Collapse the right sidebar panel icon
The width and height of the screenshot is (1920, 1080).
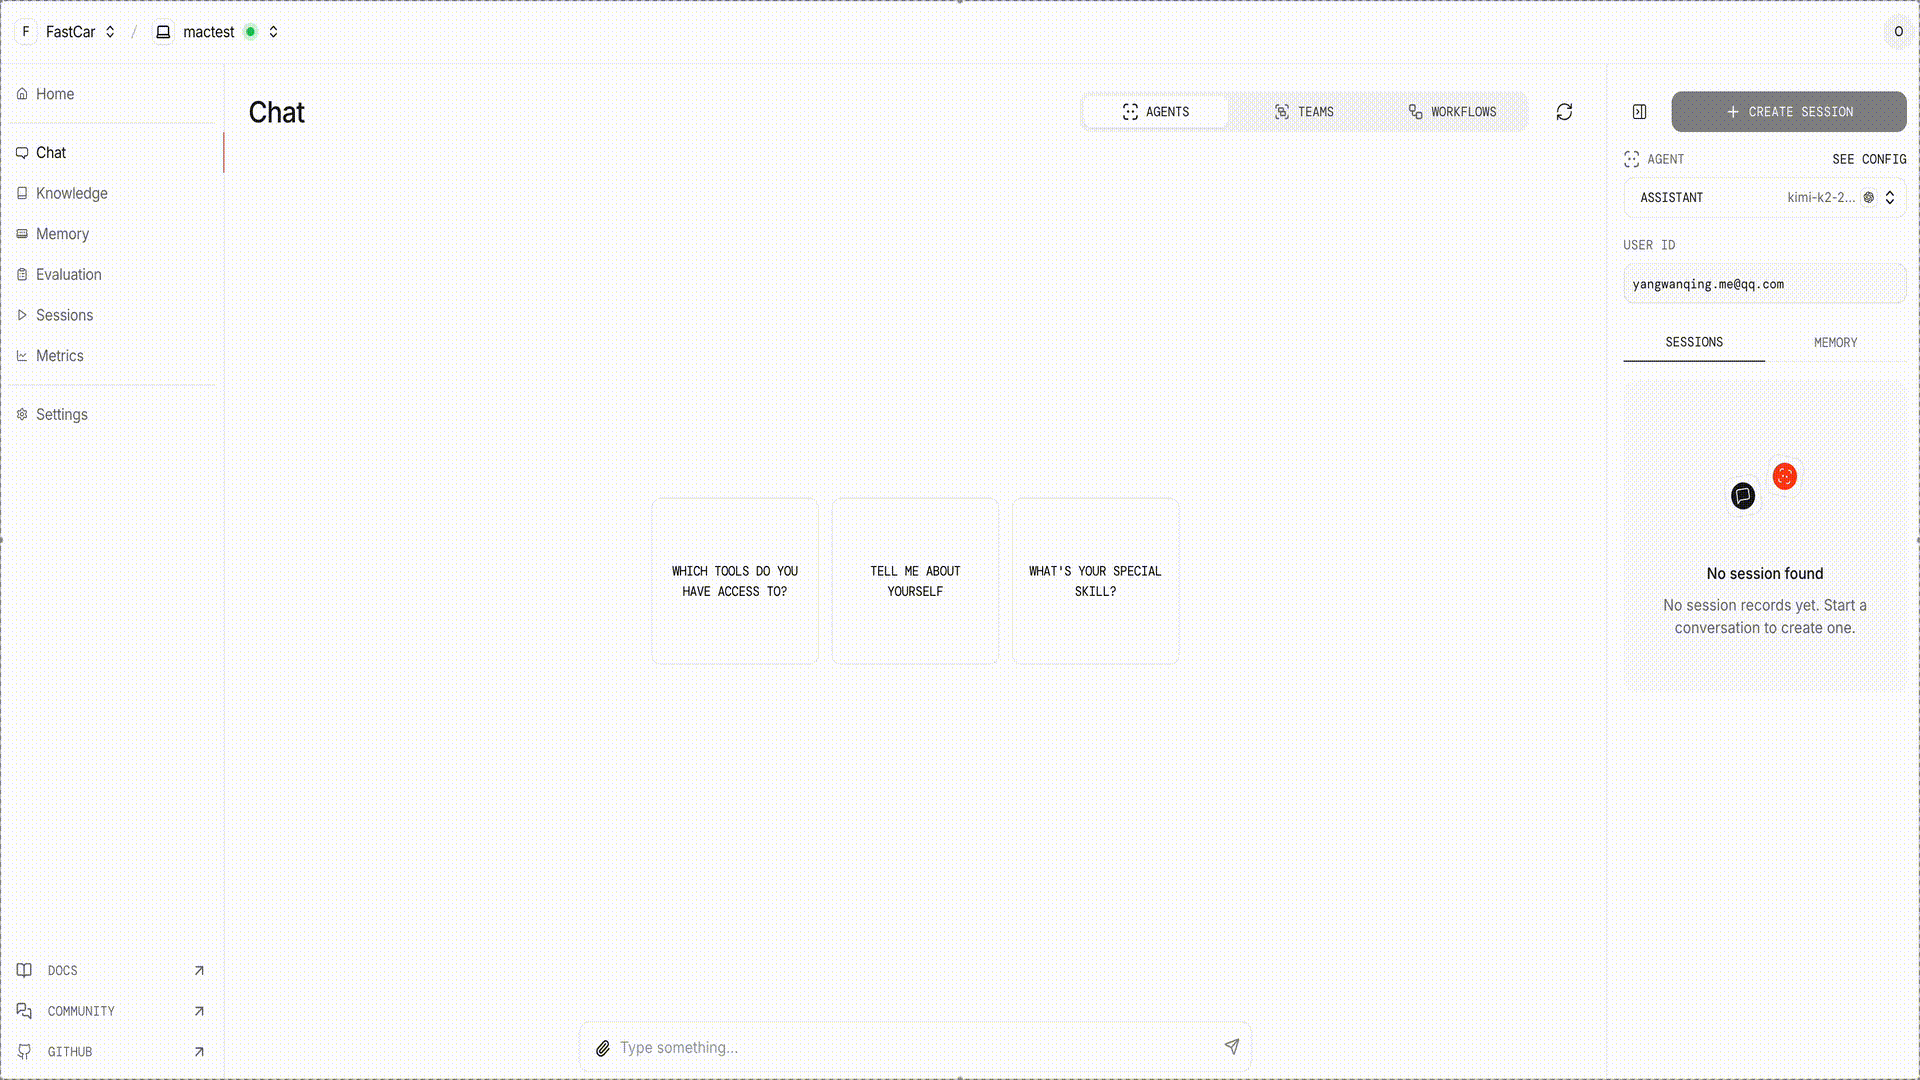click(1639, 112)
